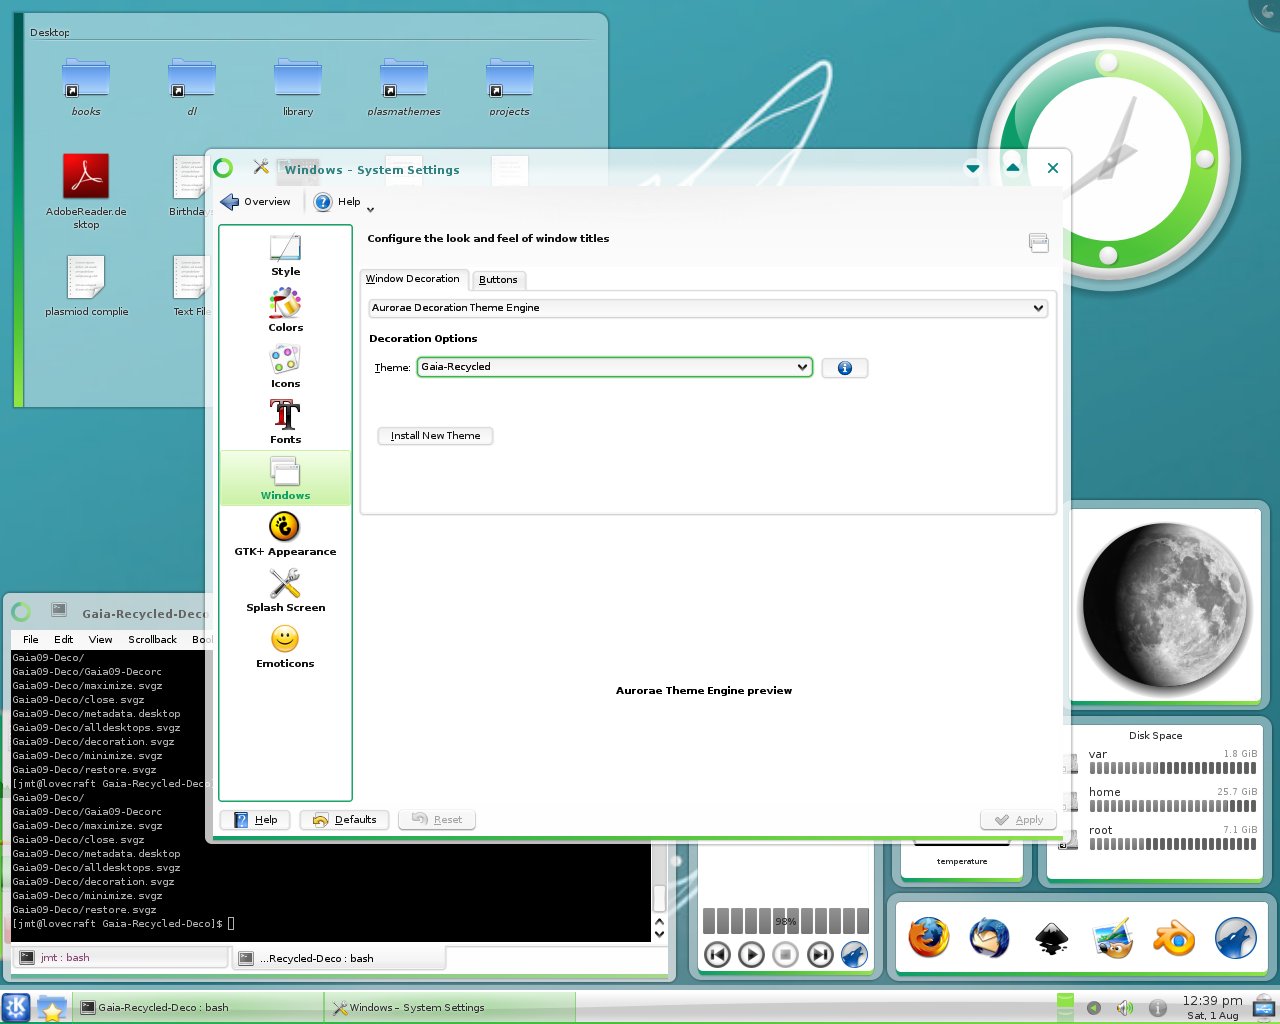Click the 98% progress bar in player widget

(x=786, y=921)
